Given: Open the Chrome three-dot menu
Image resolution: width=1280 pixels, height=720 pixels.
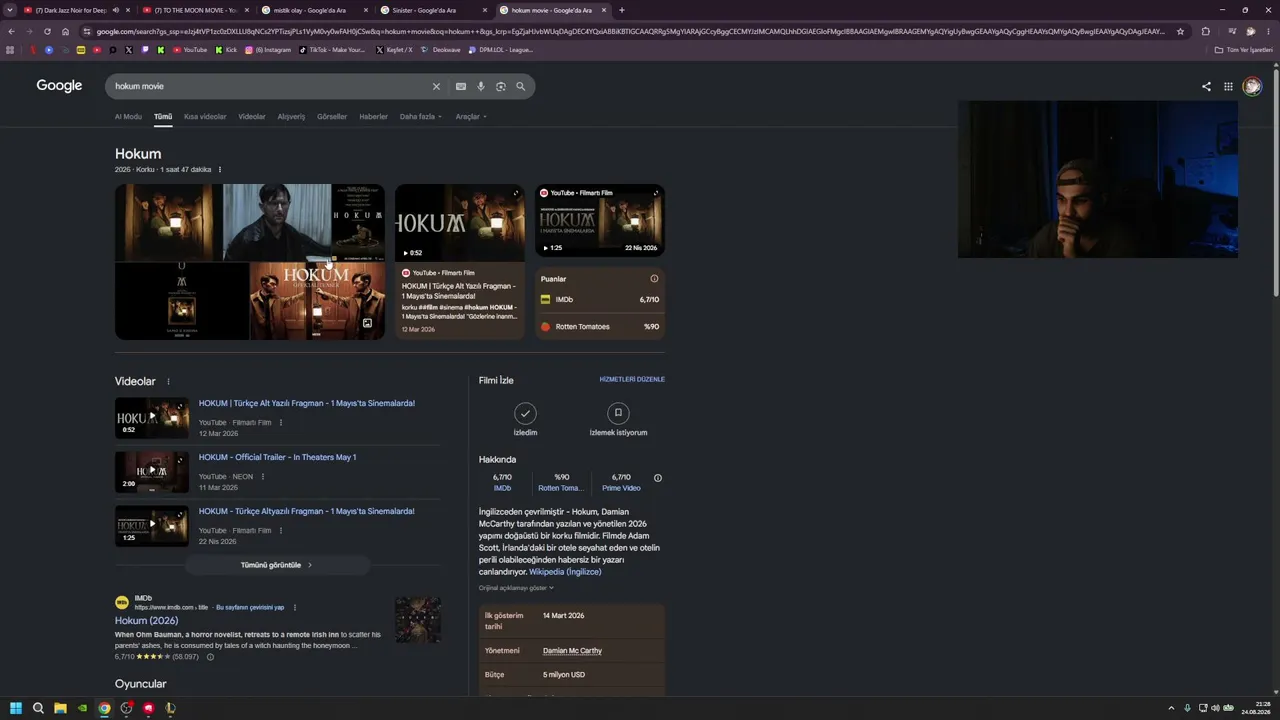Looking at the screenshot, I should 1270,31.
